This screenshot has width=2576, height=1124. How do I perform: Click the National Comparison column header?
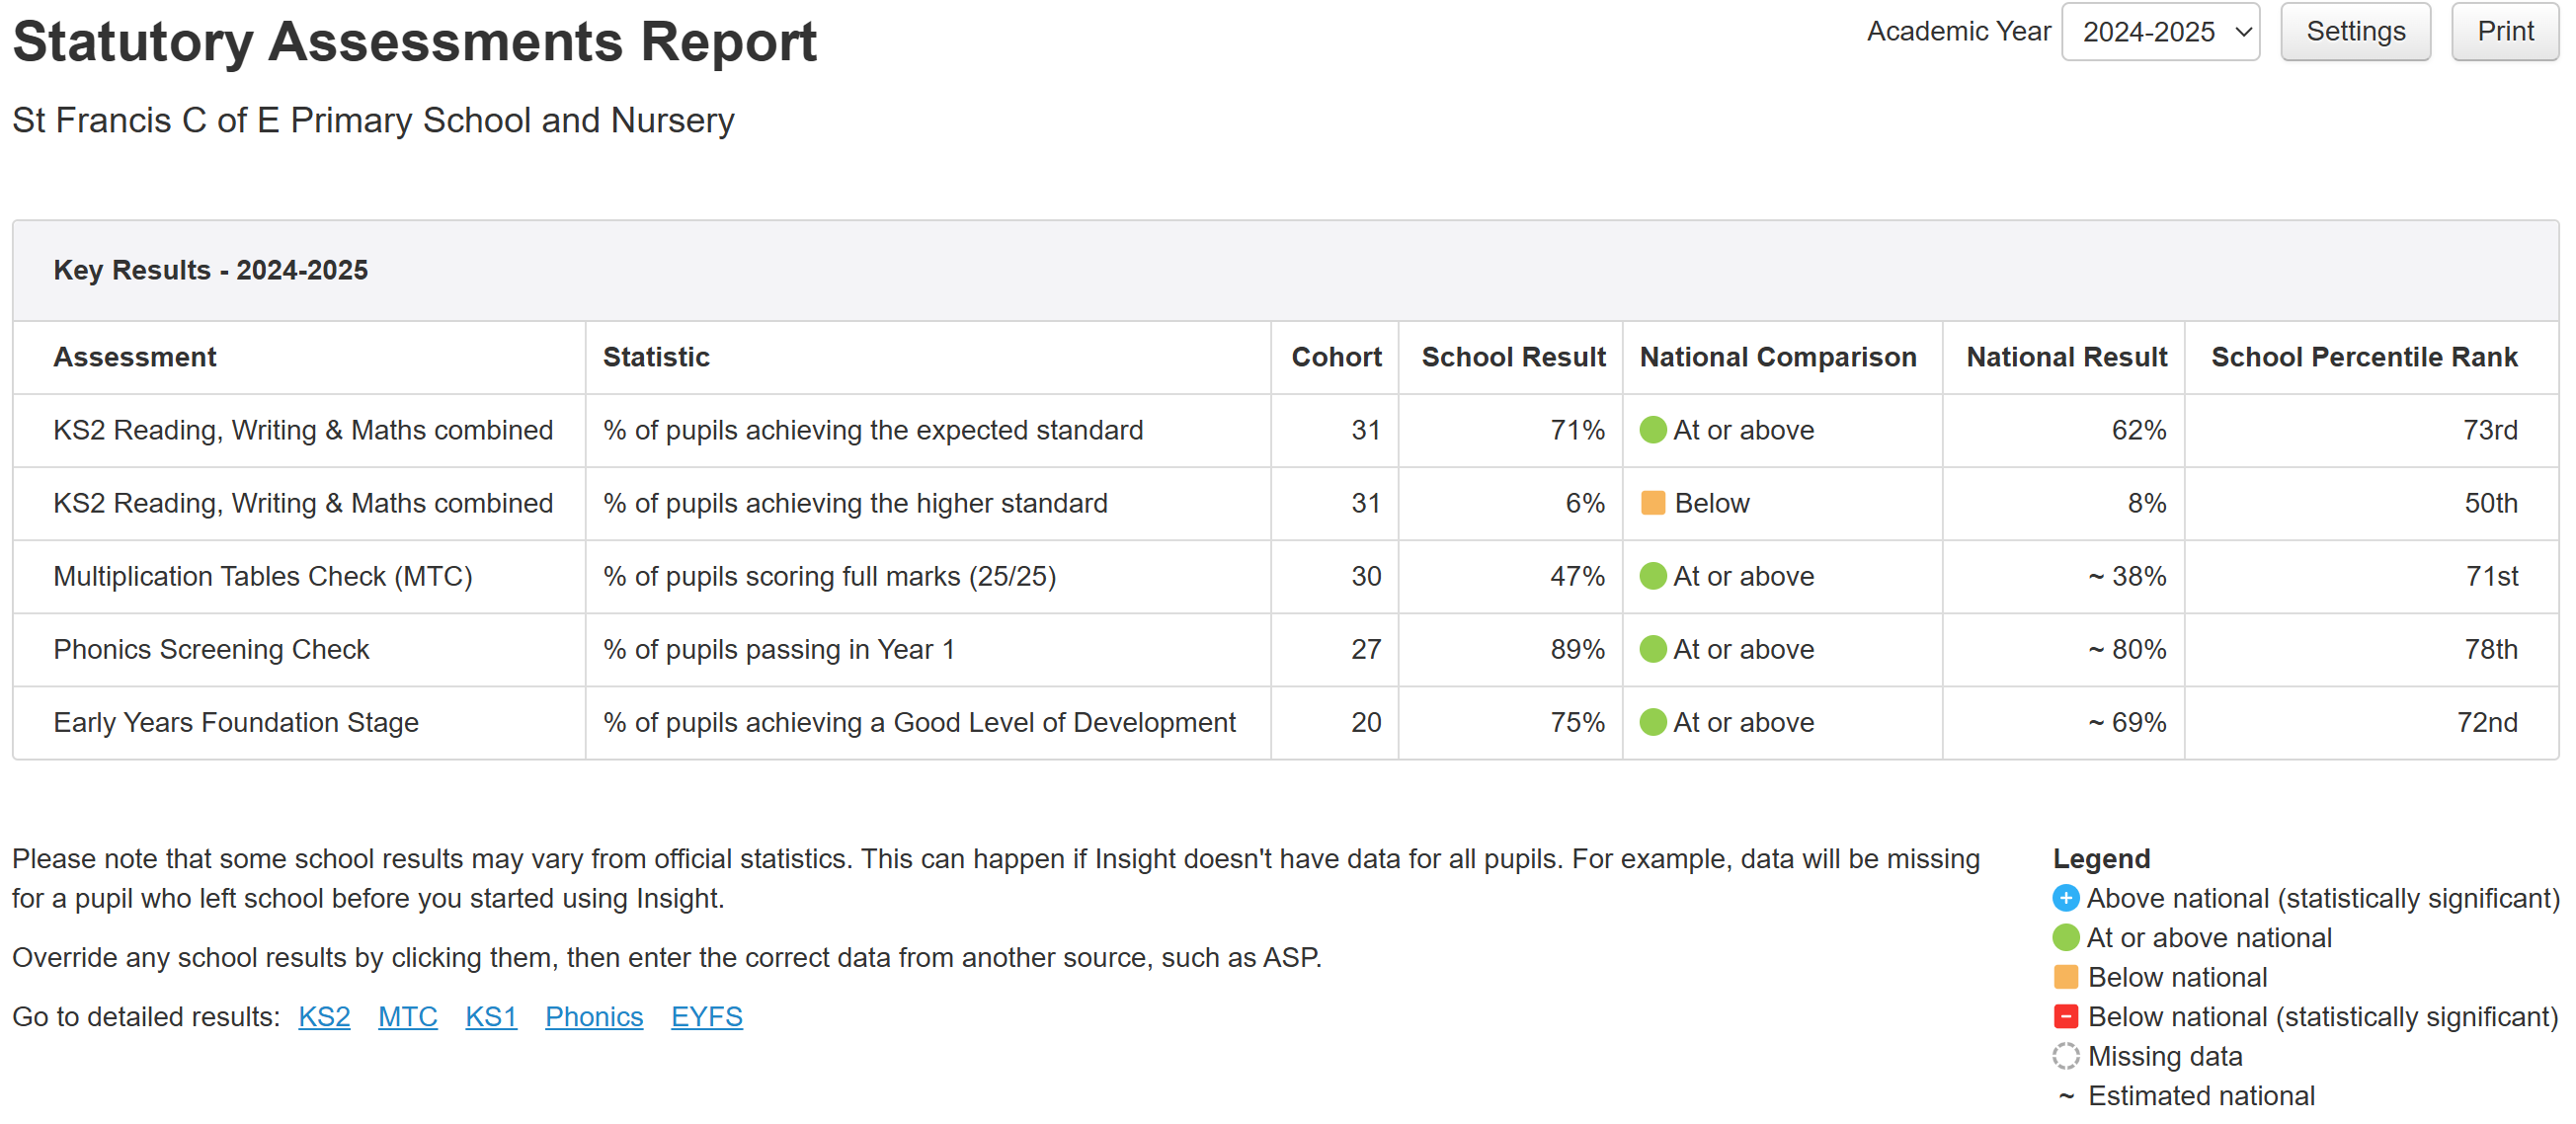coord(1778,357)
